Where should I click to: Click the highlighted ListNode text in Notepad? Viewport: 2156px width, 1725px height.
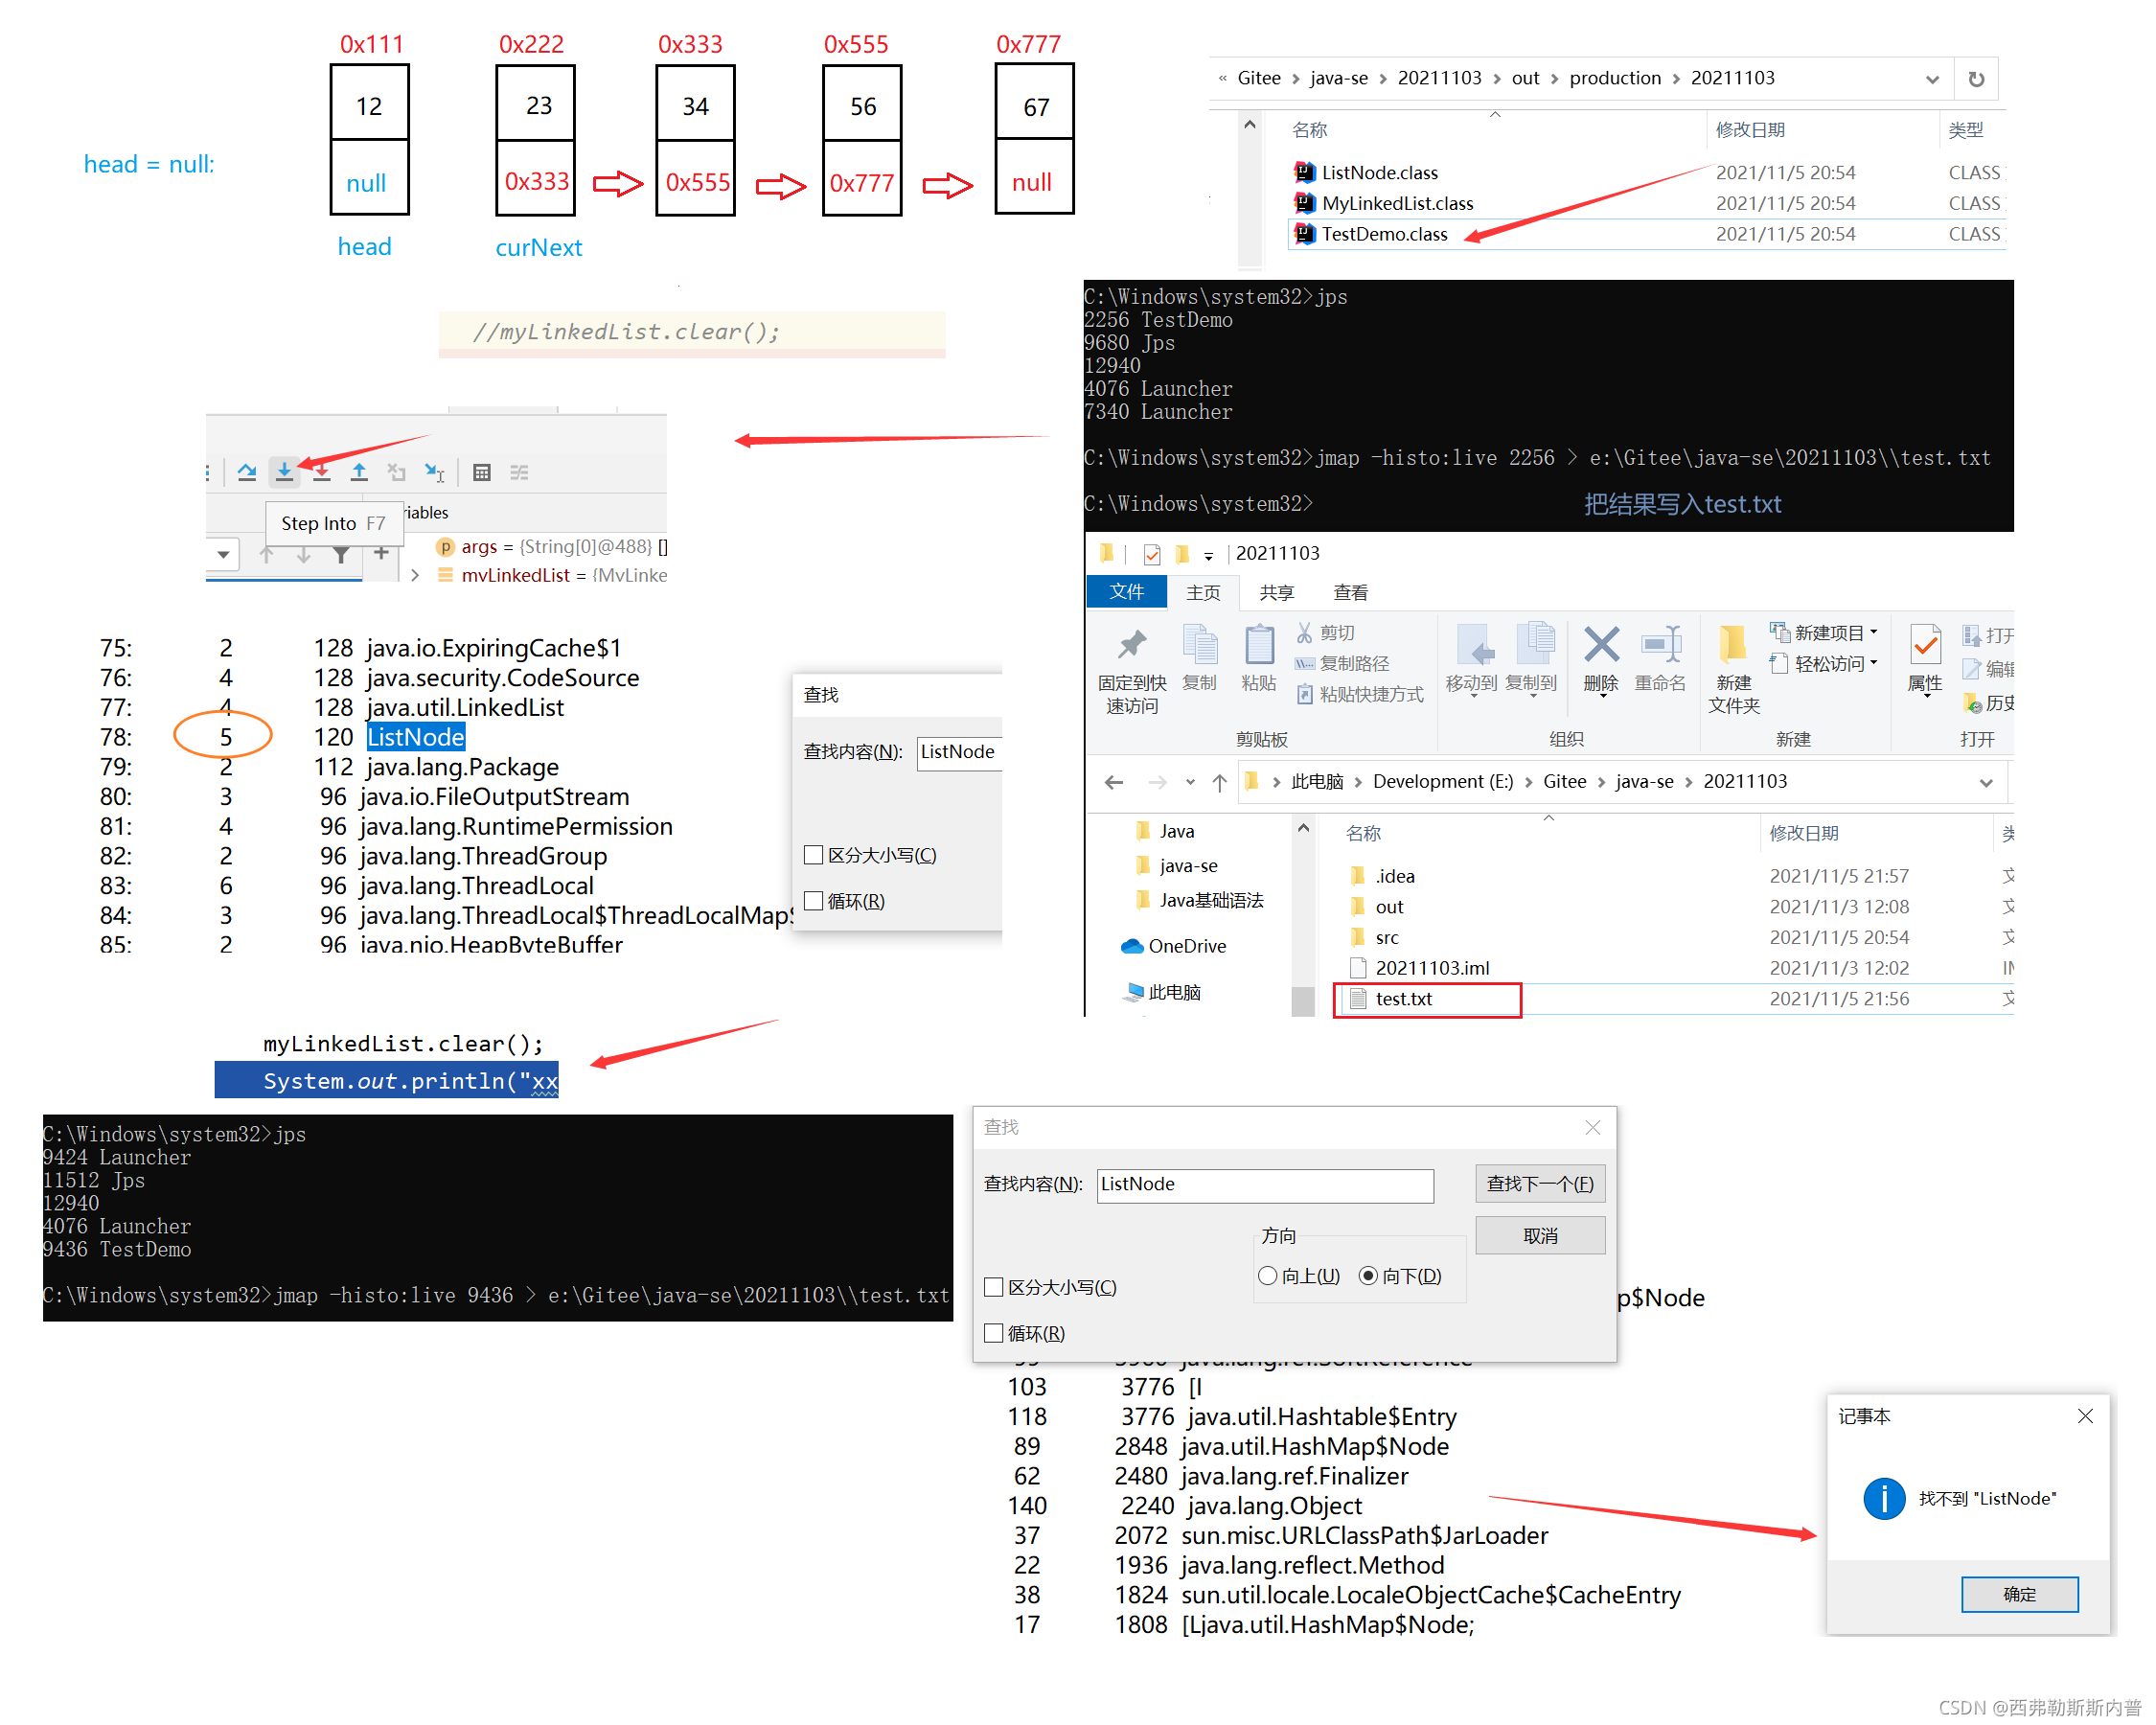pos(415,737)
